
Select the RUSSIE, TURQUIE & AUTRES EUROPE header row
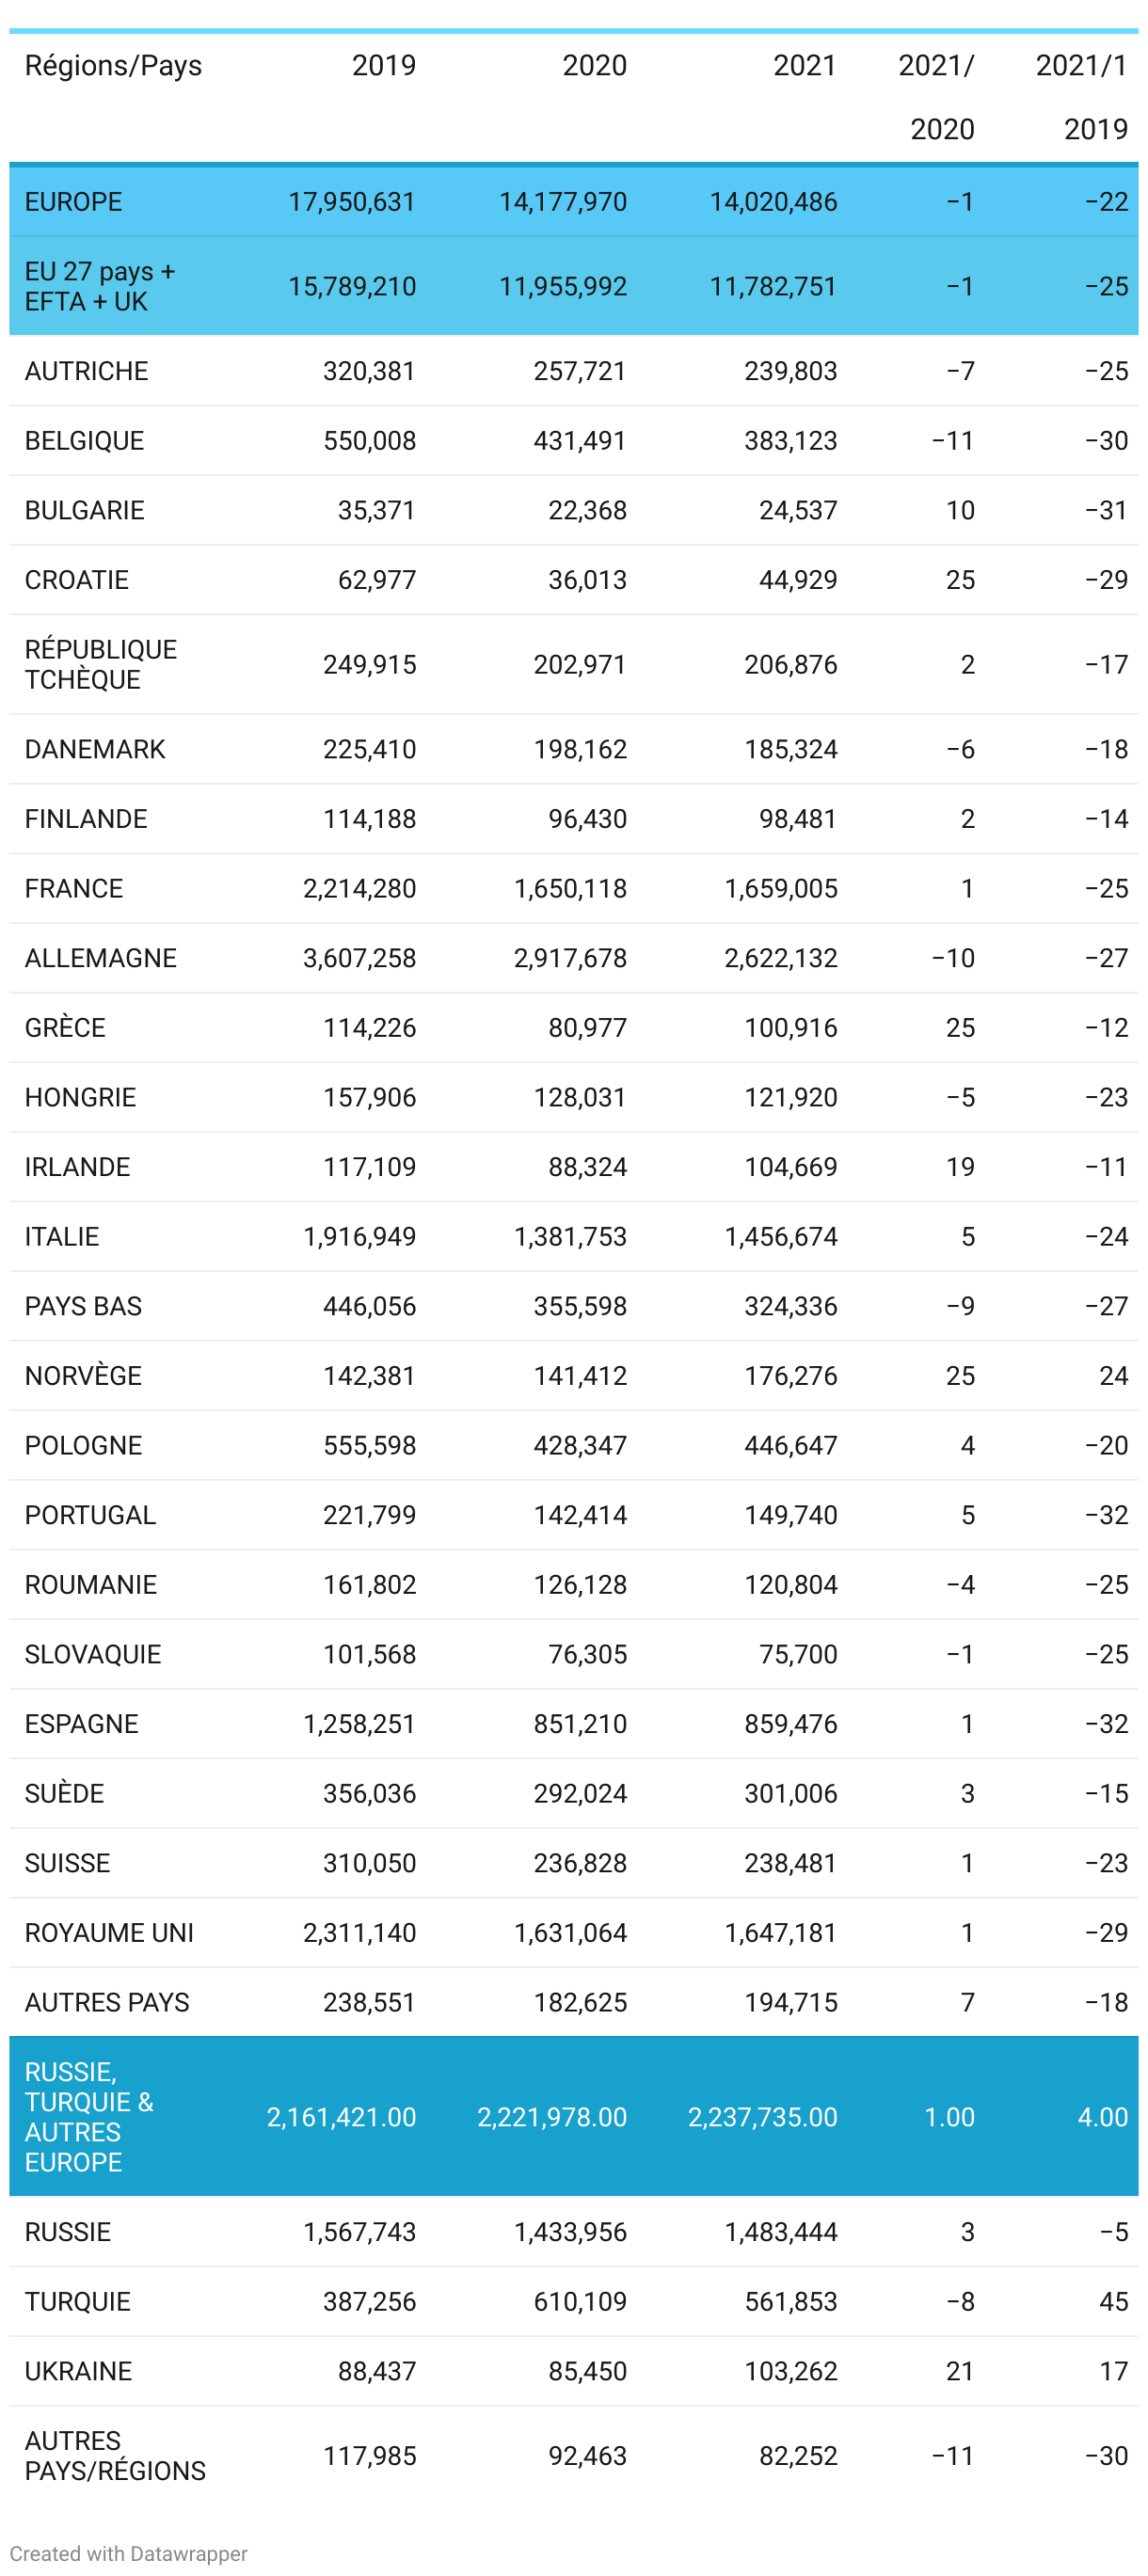coord(89,2117)
